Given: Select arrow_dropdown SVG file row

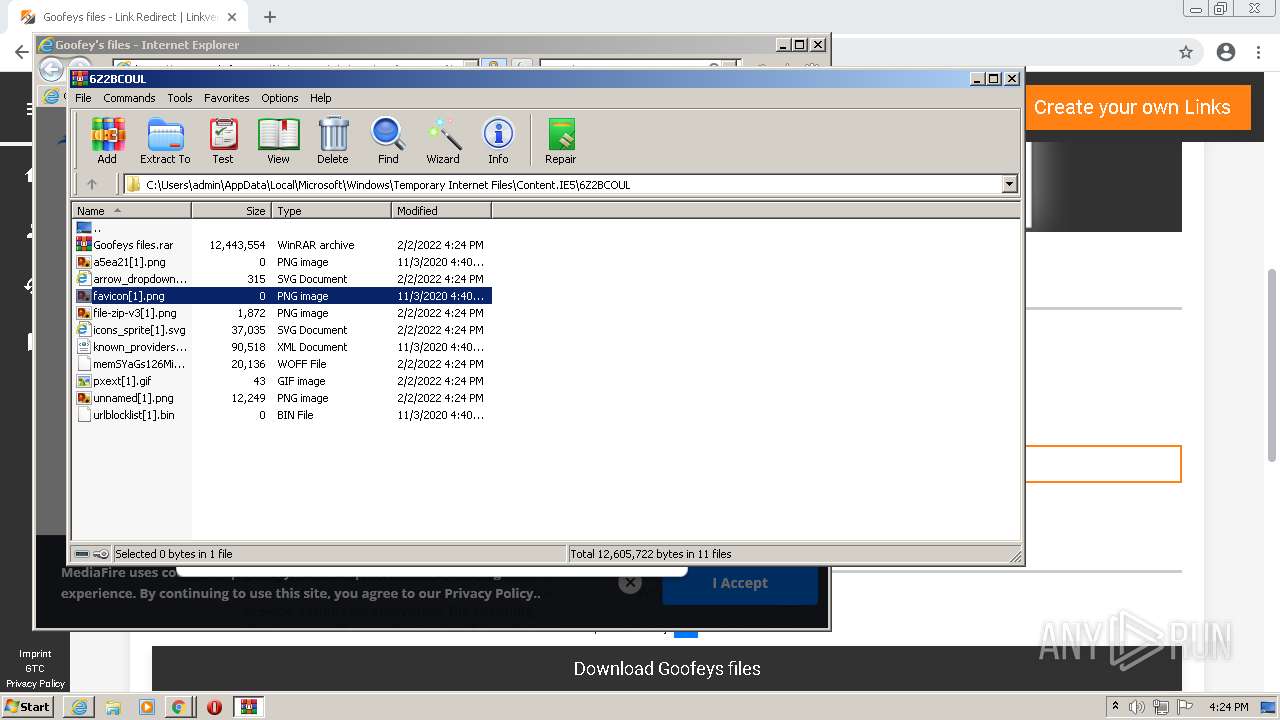Looking at the screenshot, I should coord(282,279).
